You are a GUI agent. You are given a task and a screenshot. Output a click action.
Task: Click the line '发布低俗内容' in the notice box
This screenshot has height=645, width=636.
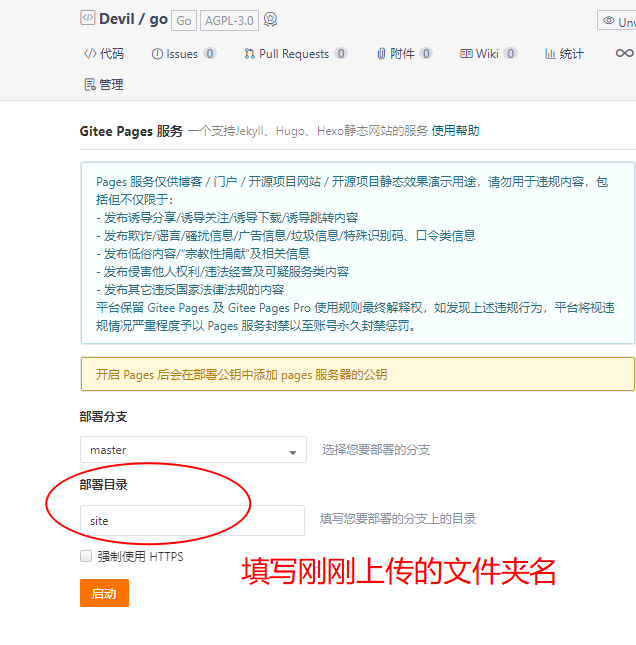point(203,254)
